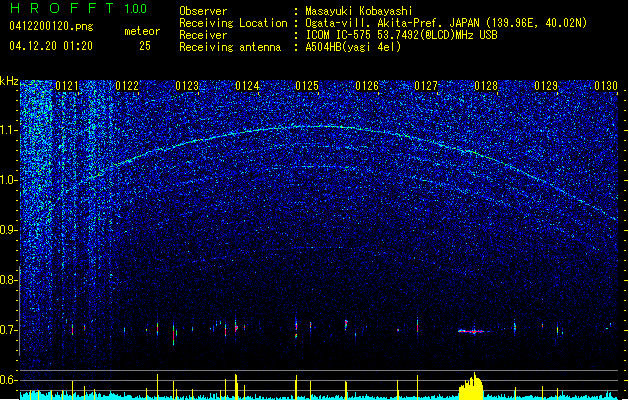Click the 'Receiver' label

(203, 35)
